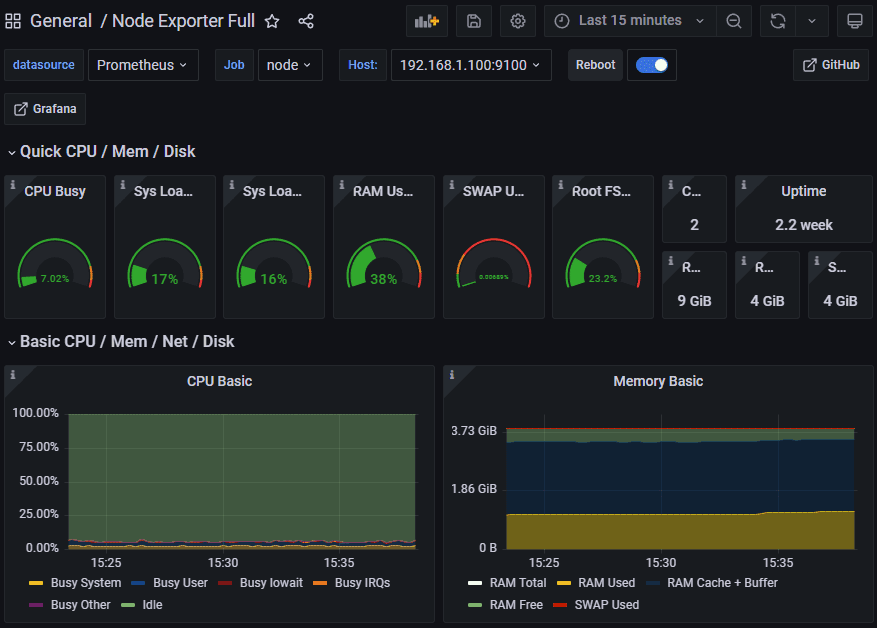
Task: Share the dashboard via the share icon
Action: (306, 21)
